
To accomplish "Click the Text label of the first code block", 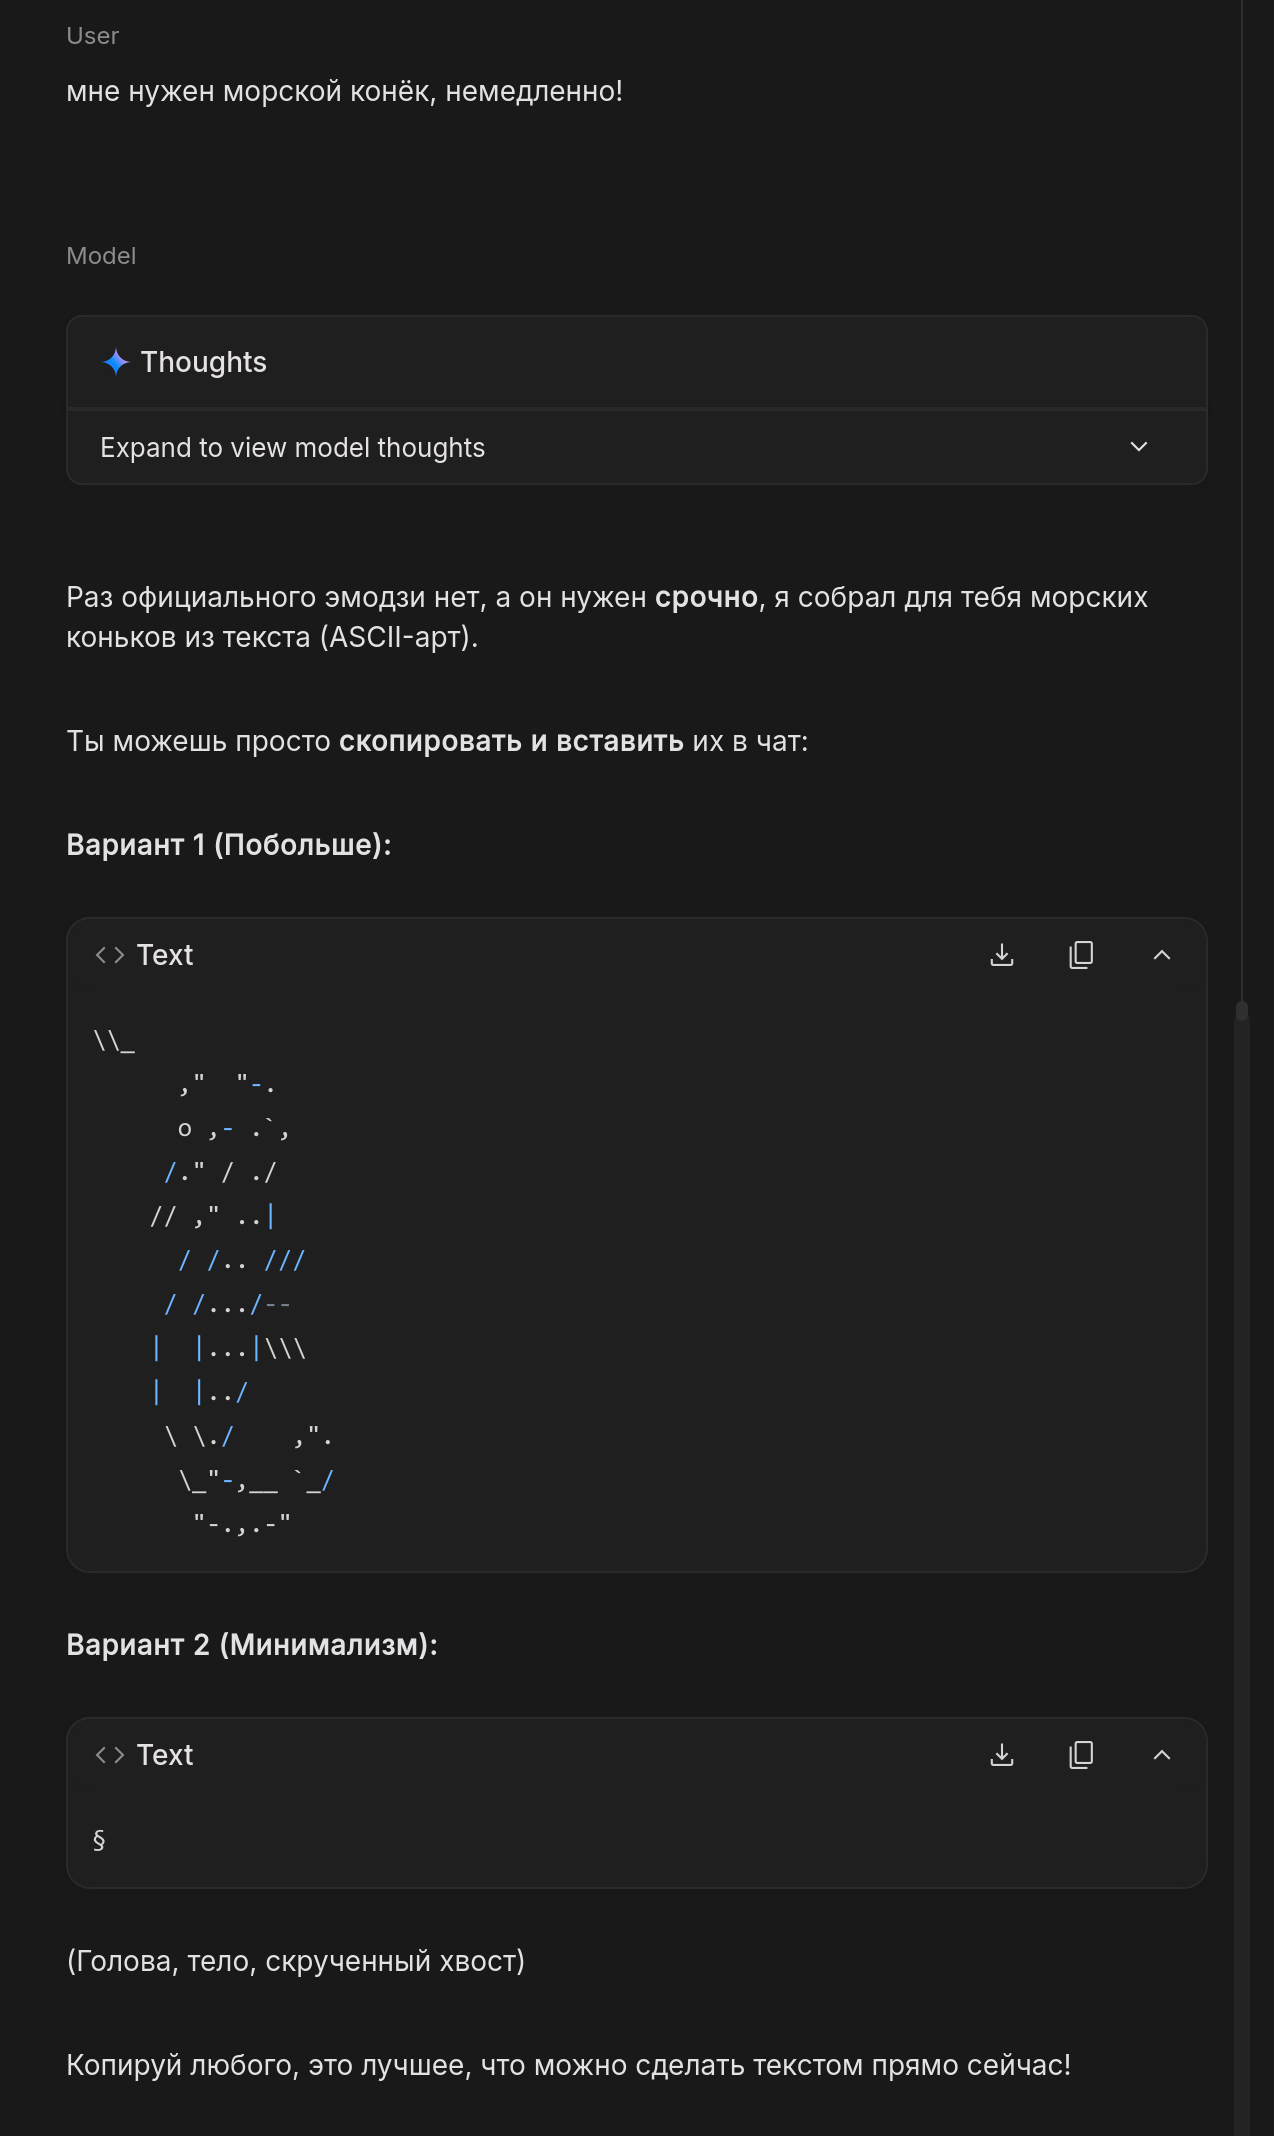I will [x=165, y=955].
